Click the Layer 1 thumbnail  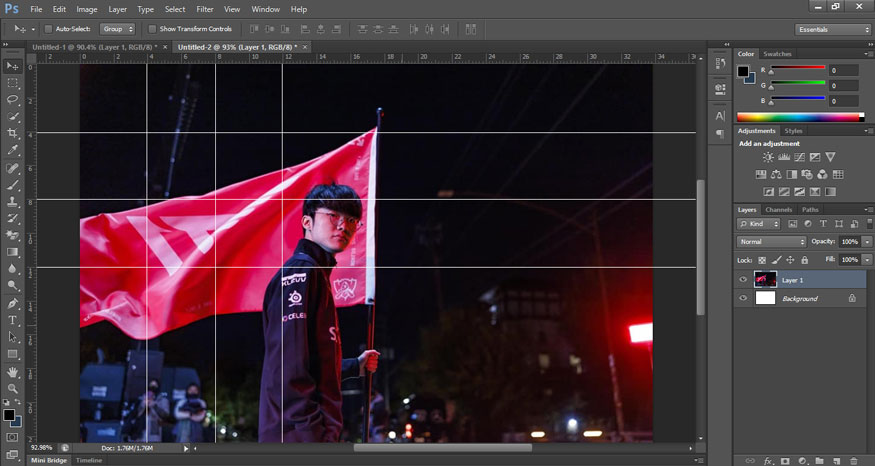click(x=765, y=280)
